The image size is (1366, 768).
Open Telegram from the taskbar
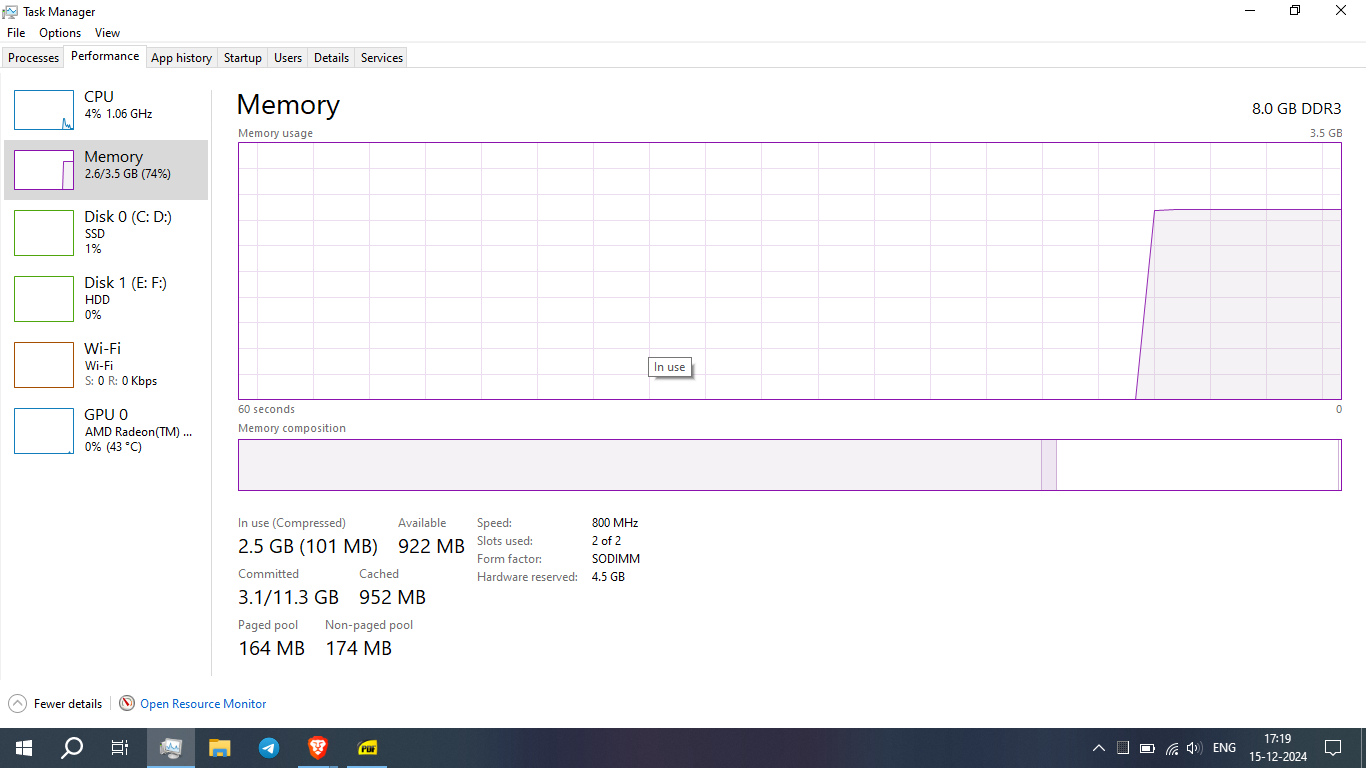tap(268, 747)
